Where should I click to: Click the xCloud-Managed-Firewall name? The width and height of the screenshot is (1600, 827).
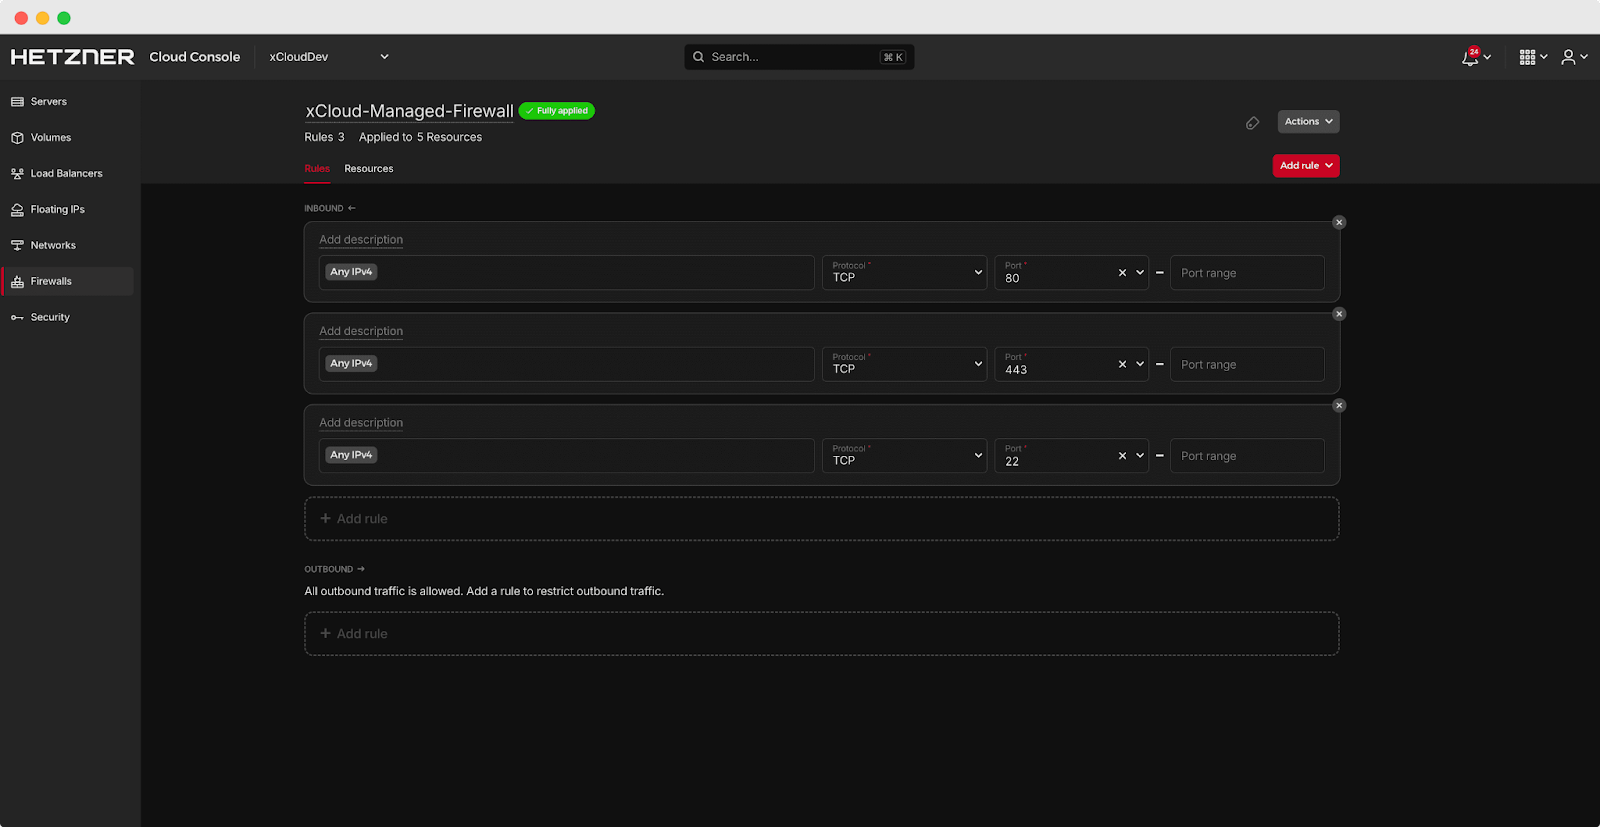[409, 111]
